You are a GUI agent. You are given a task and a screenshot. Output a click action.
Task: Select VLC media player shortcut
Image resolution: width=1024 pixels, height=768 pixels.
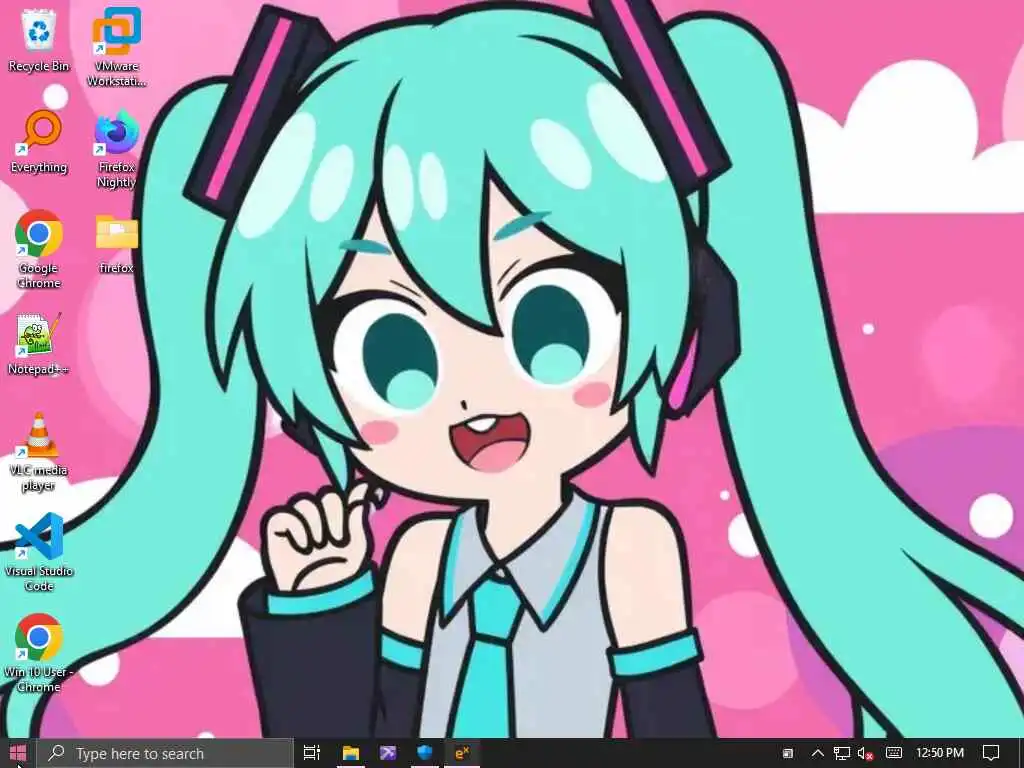(x=39, y=452)
